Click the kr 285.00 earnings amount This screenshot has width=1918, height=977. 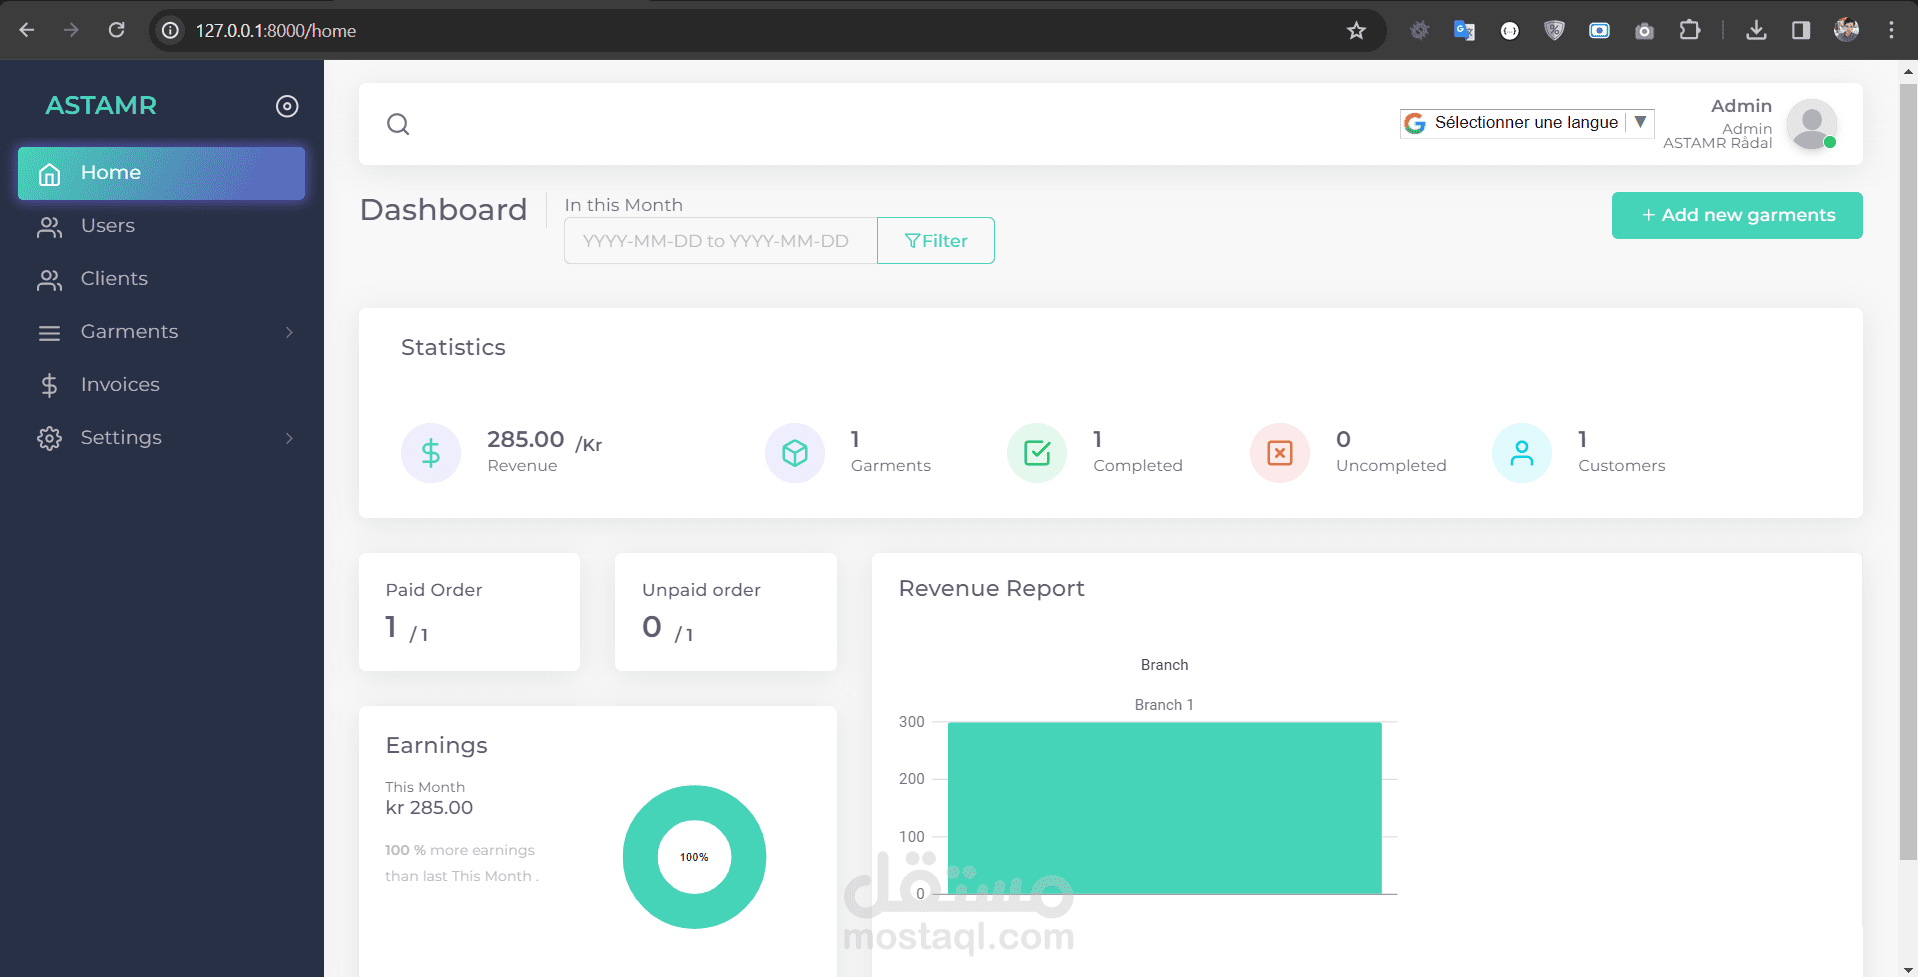tap(429, 808)
